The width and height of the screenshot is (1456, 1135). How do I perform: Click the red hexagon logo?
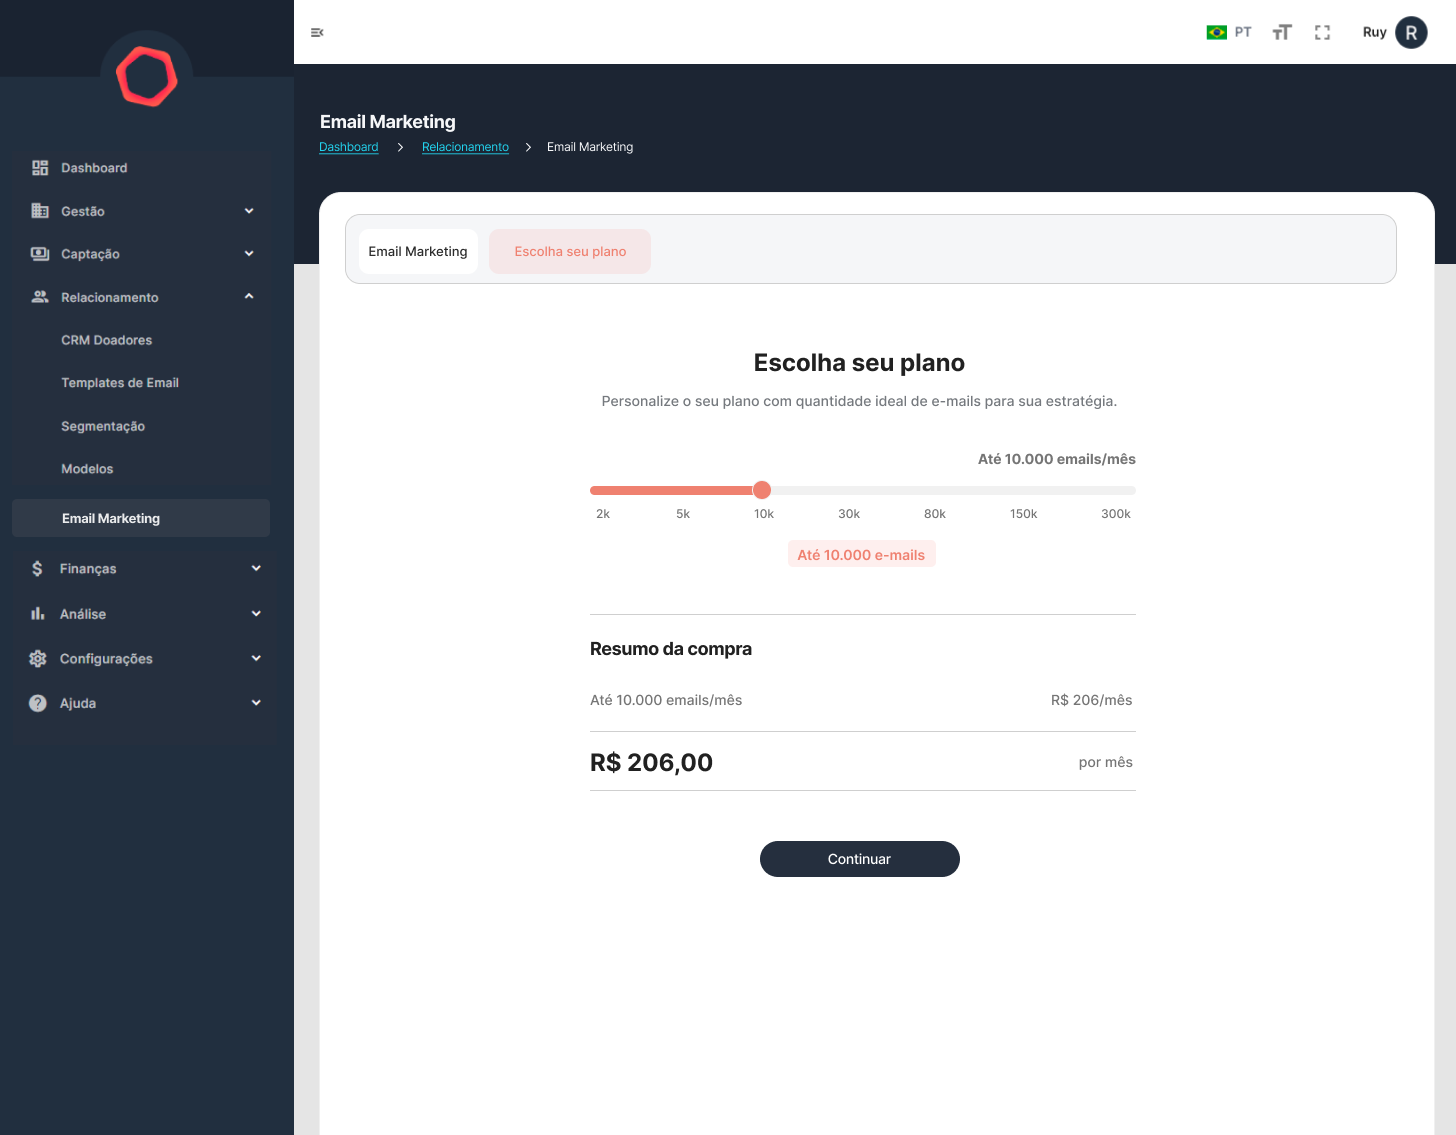[147, 76]
